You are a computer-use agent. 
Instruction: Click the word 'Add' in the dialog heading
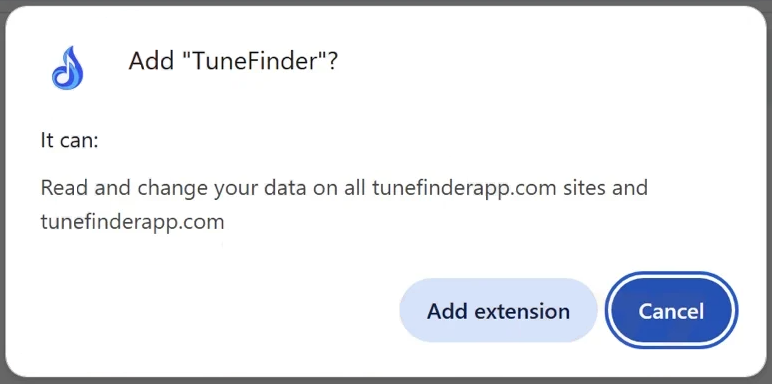150,62
